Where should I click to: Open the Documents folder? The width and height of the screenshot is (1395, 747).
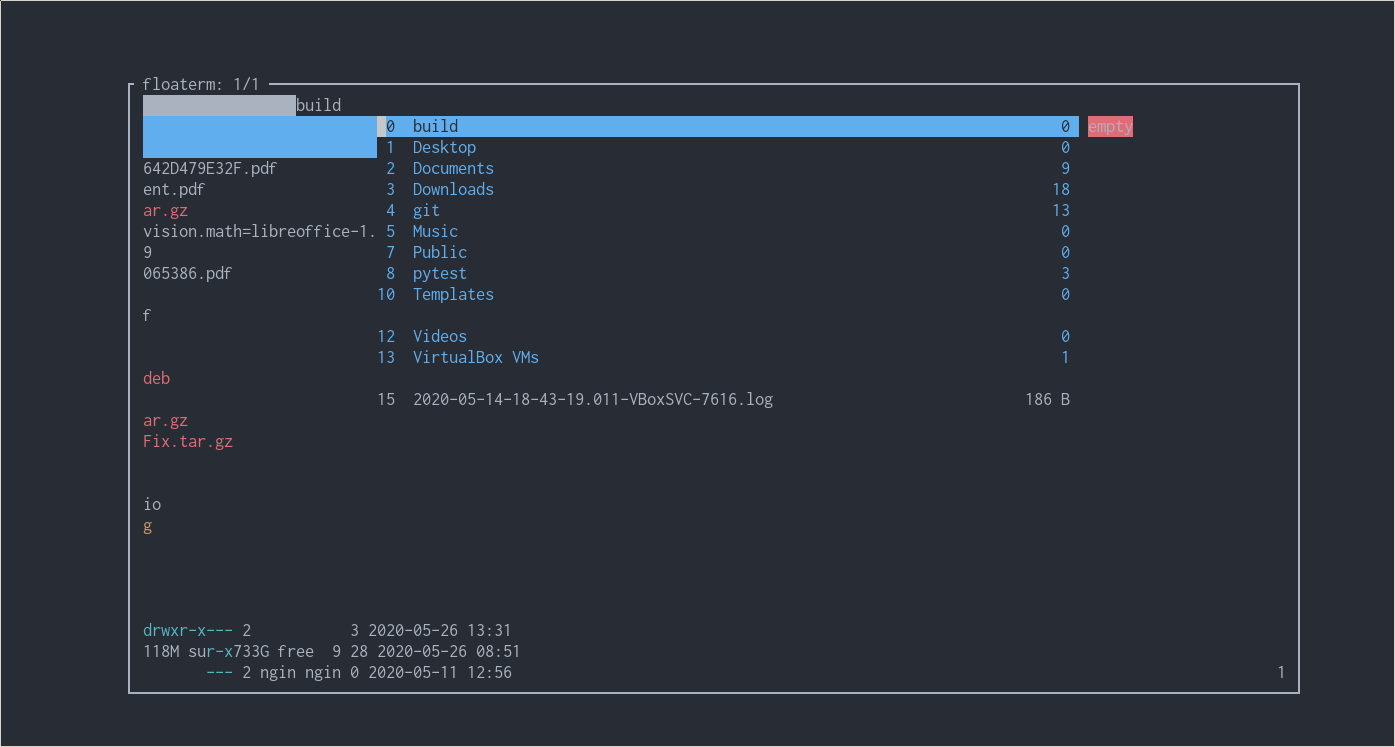(x=452, y=168)
